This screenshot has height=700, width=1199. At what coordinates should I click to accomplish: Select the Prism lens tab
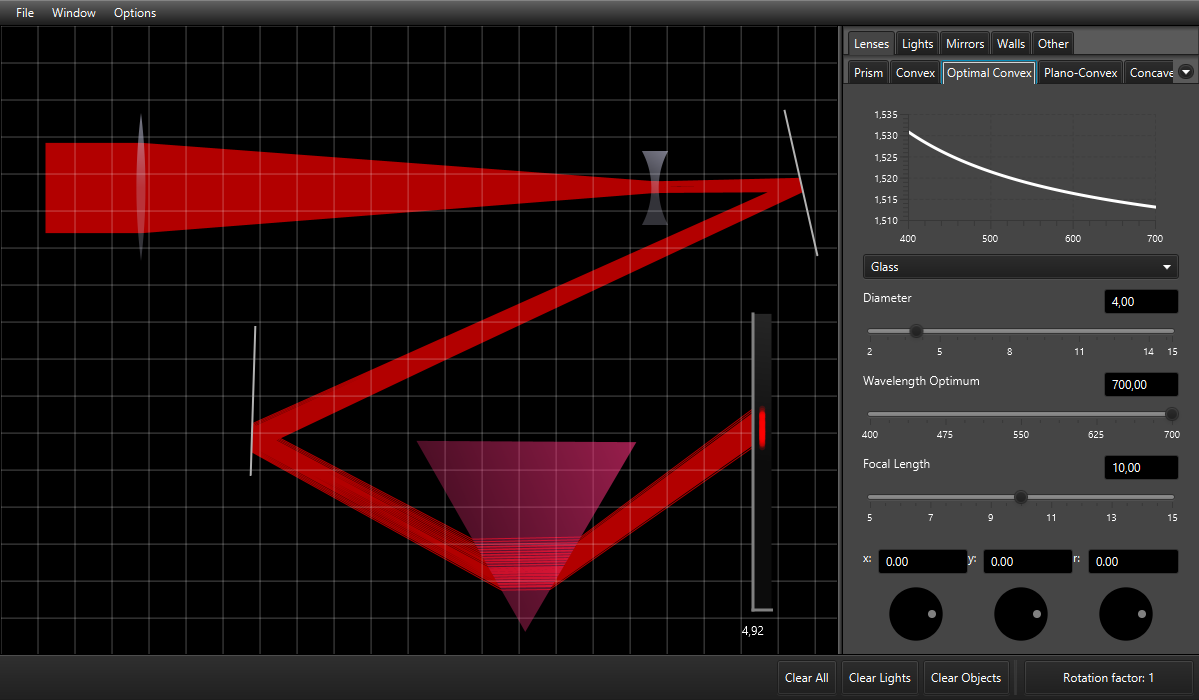[x=868, y=73]
